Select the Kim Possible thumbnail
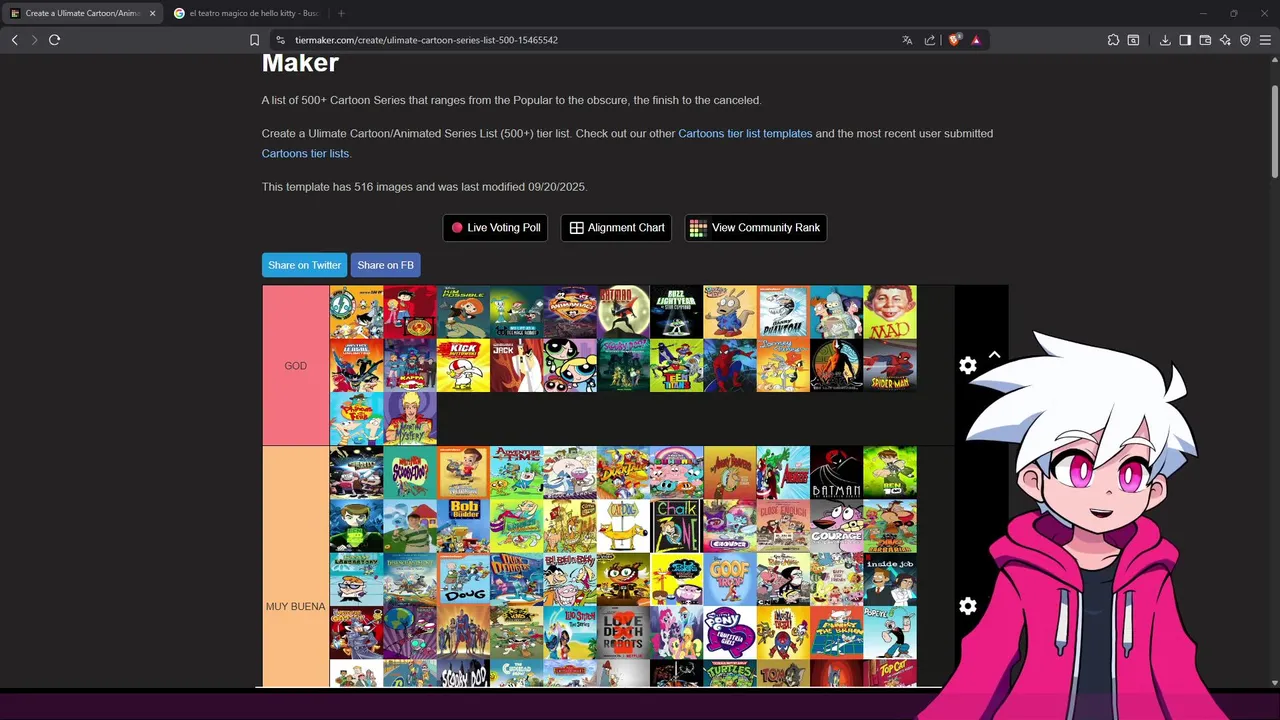The image size is (1280, 720). (x=463, y=312)
